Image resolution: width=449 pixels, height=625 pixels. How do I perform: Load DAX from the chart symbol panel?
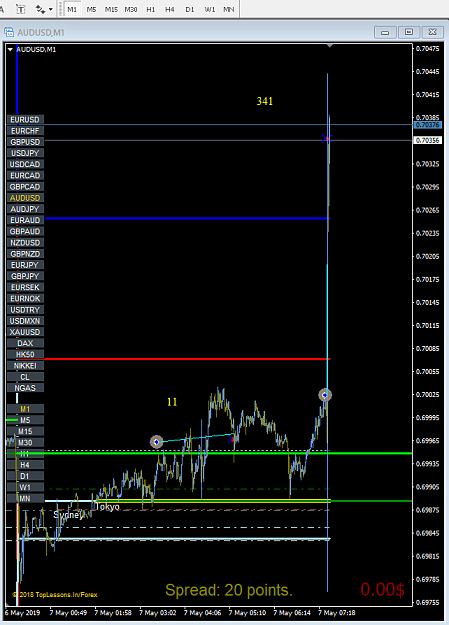(x=25, y=343)
